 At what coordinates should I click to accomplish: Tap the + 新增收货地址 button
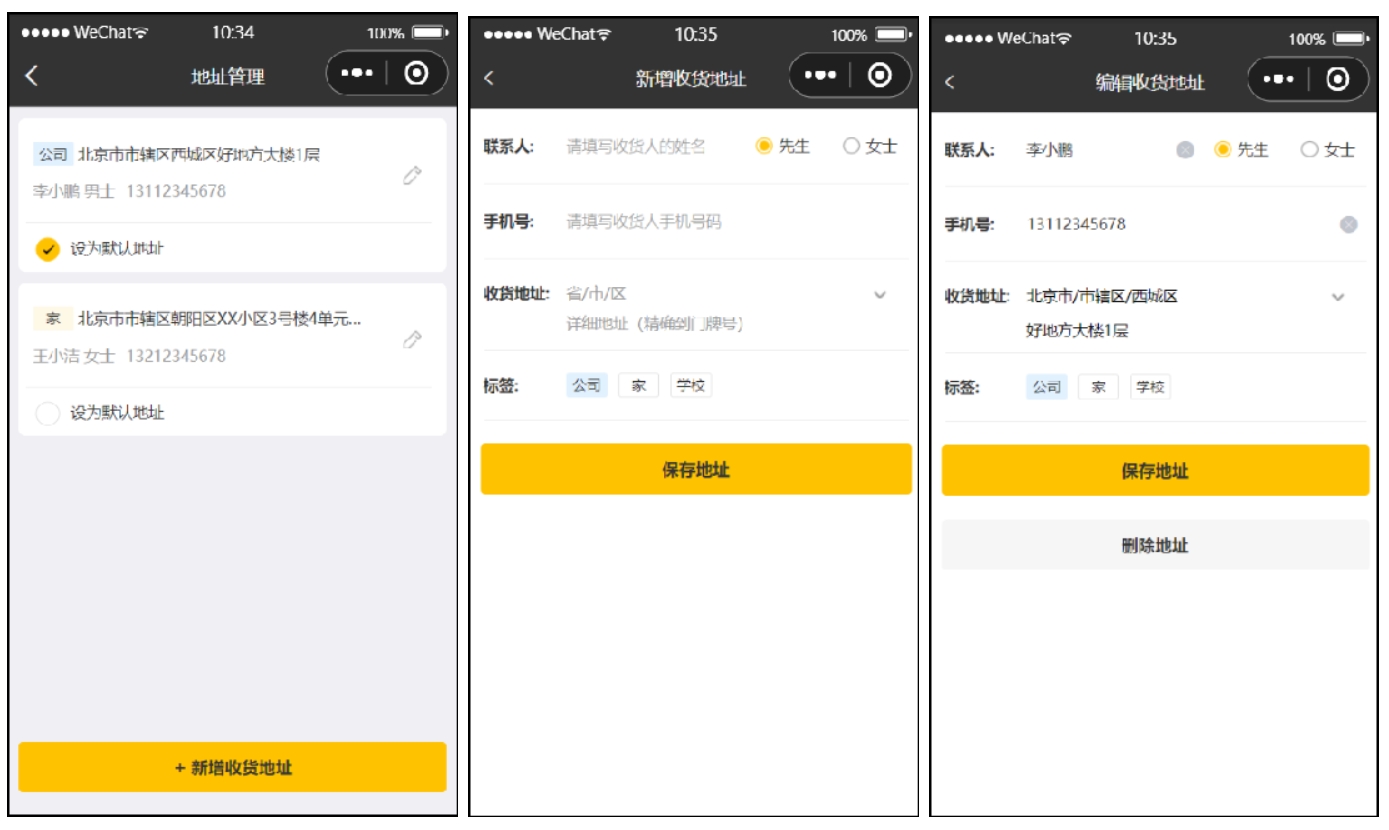click(x=232, y=767)
